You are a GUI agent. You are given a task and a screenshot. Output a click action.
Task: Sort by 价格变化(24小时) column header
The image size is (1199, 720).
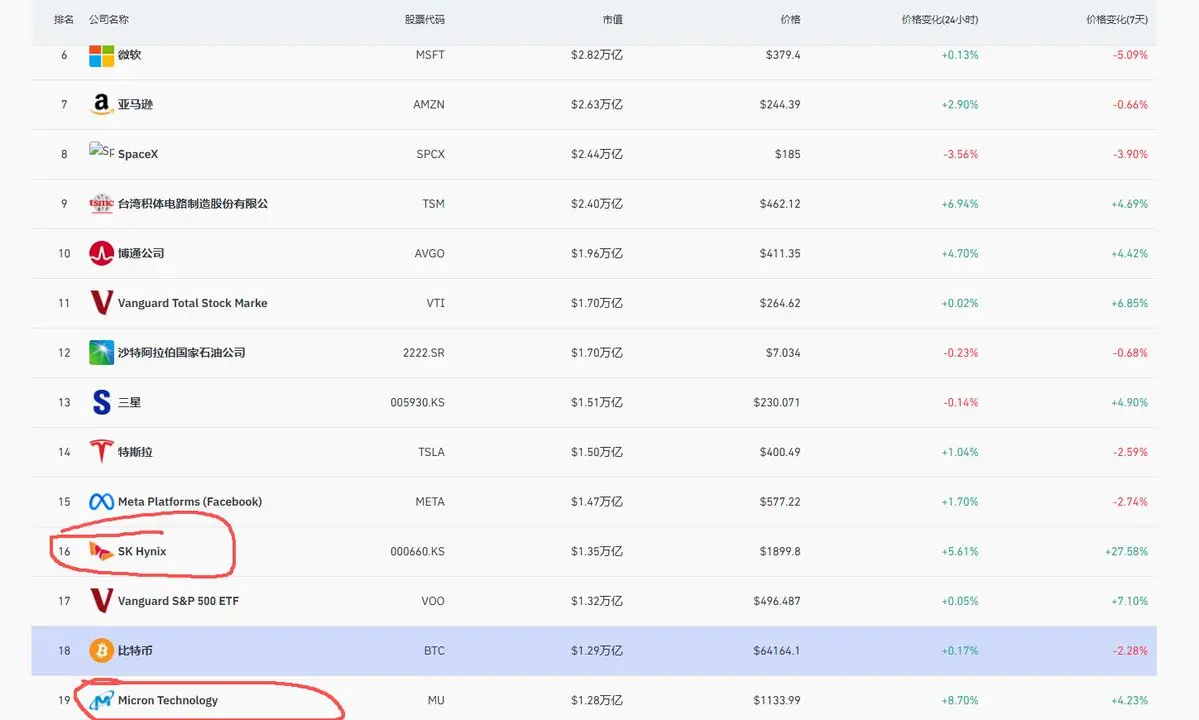coord(940,19)
